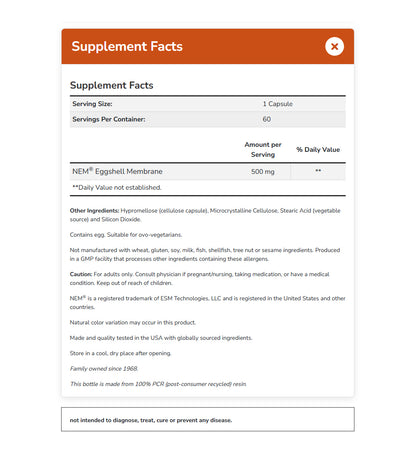The width and height of the screenshot is (416, 465).
Task: Click the Amount per Serving column header
Action: [x=263, y=149]
